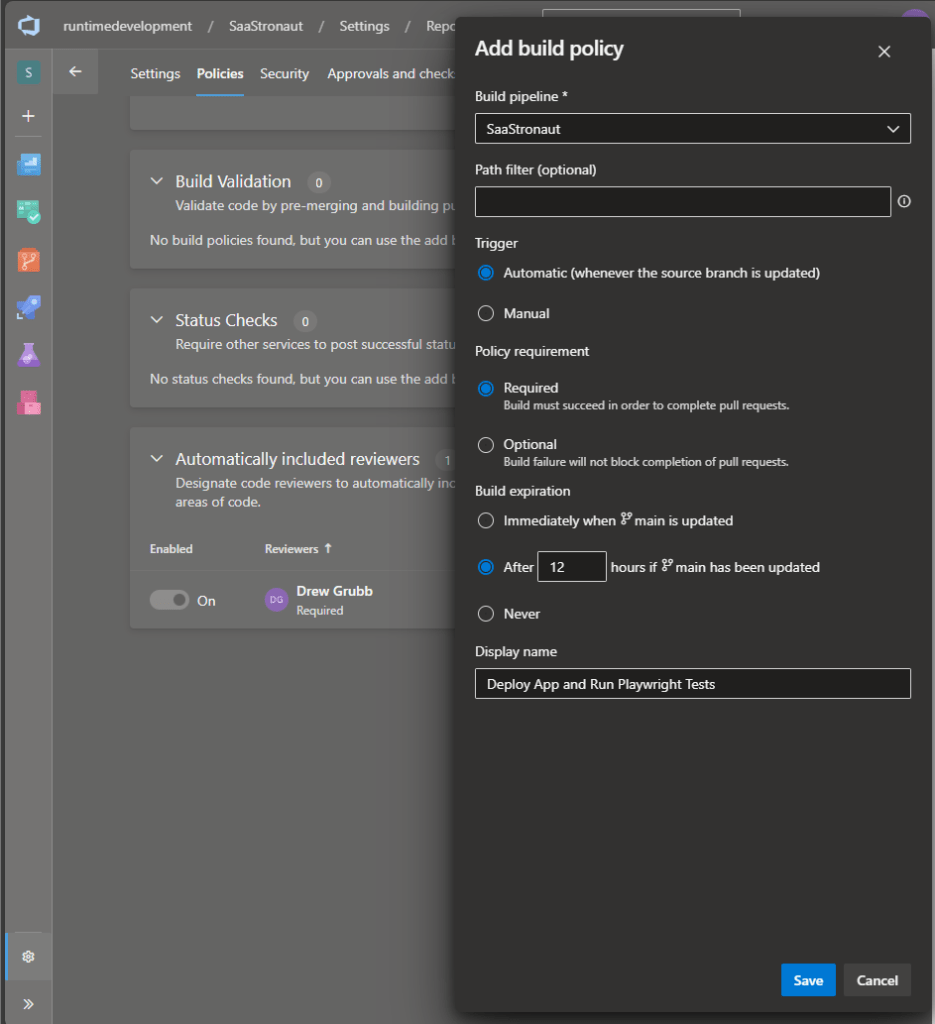
Task: Save the build policy
Action: (807, 980)
